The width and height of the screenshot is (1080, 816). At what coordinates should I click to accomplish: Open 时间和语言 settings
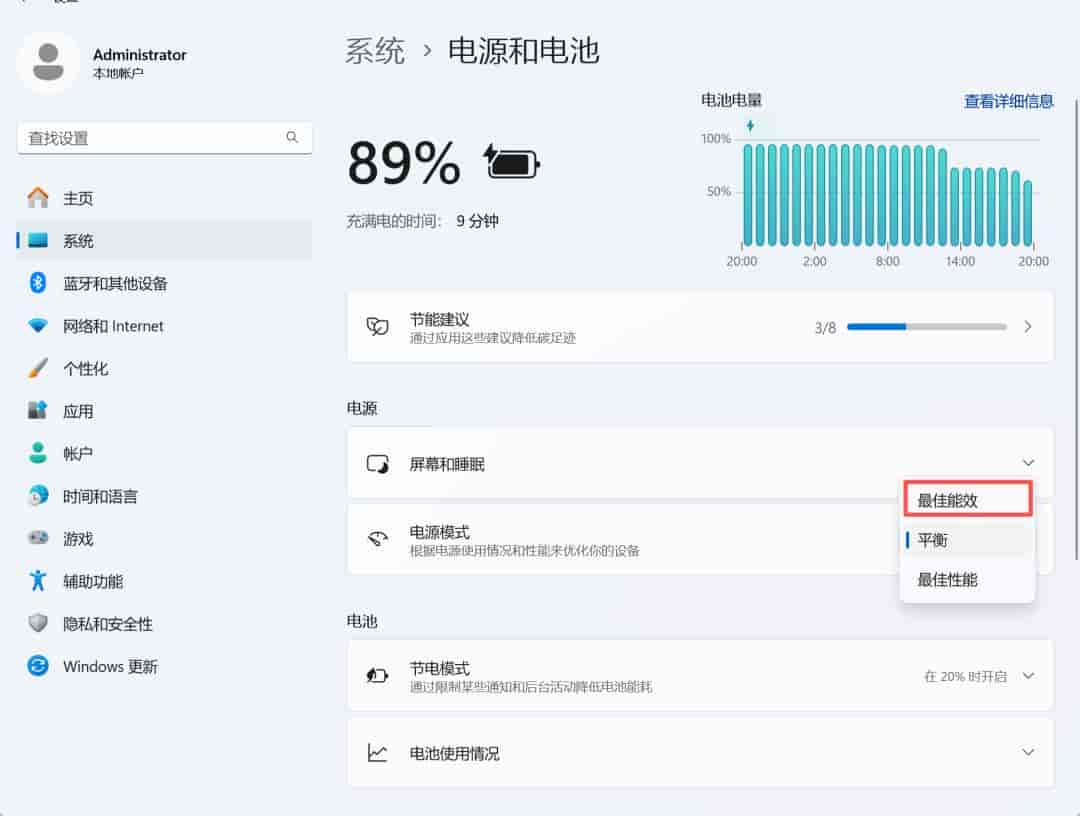[164, 496]
